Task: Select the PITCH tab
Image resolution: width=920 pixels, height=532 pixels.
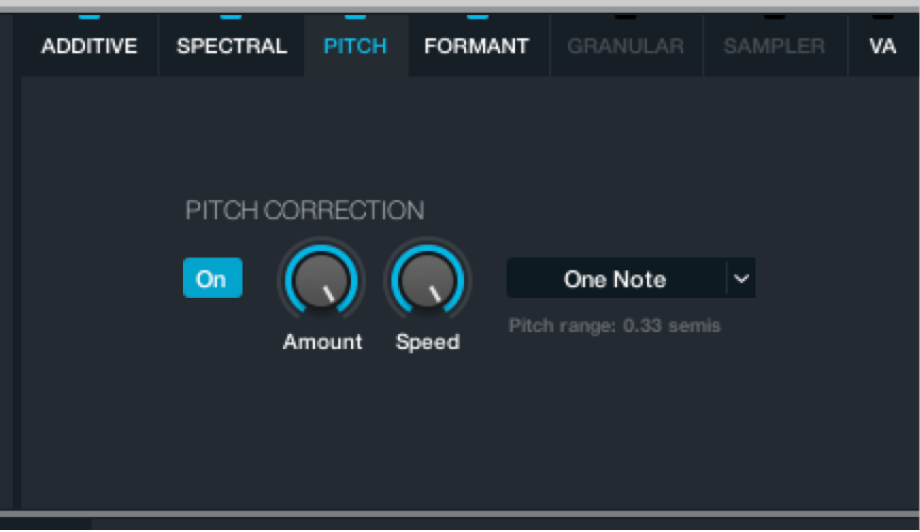Action: point(355,46)
